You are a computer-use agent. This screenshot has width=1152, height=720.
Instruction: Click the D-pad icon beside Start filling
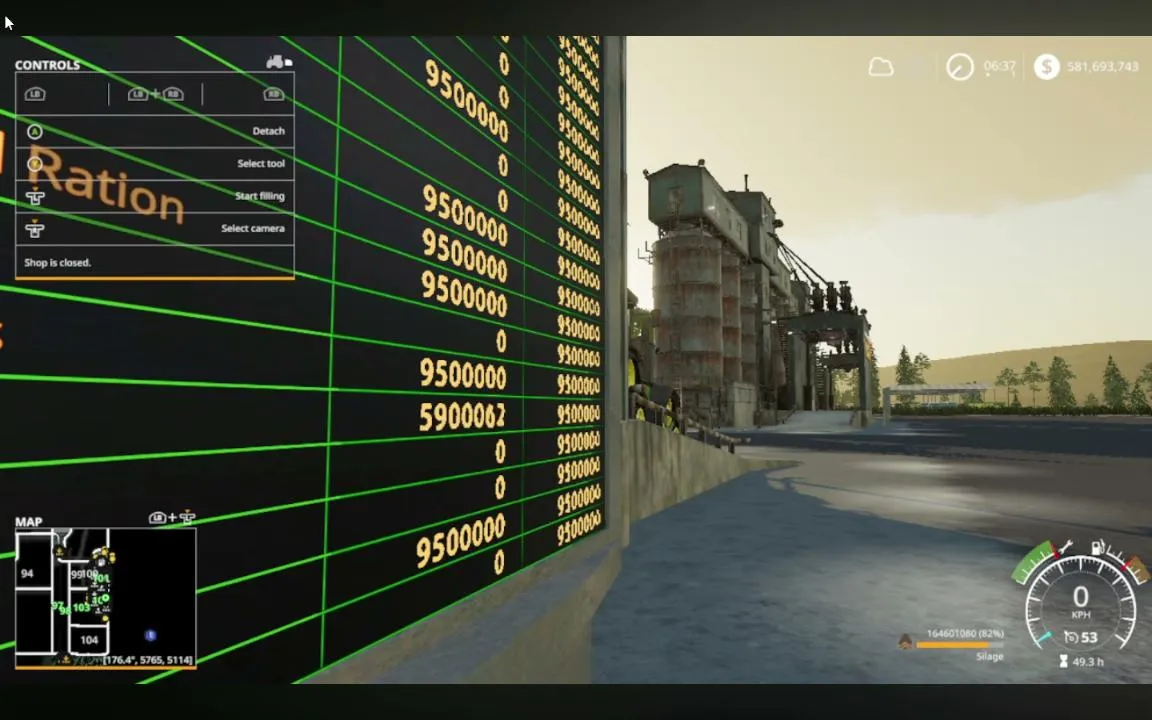pos(35,196)
